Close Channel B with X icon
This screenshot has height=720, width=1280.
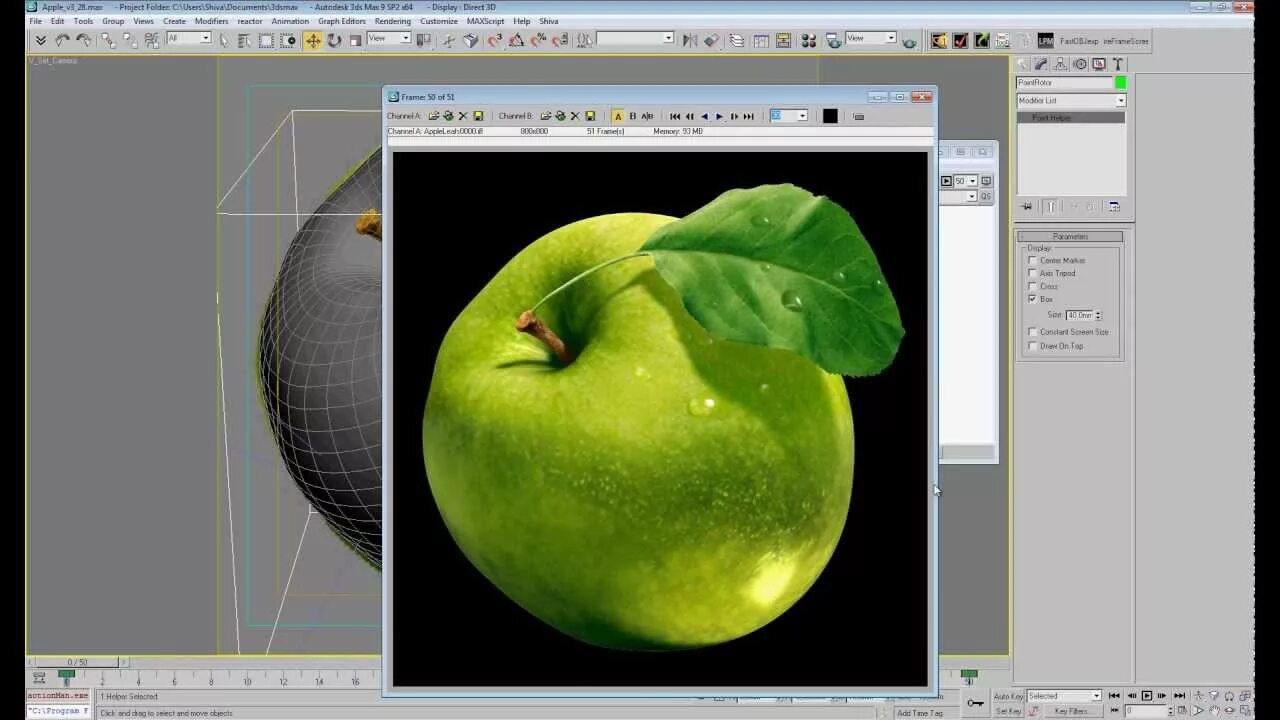click(x=575, y=116)
